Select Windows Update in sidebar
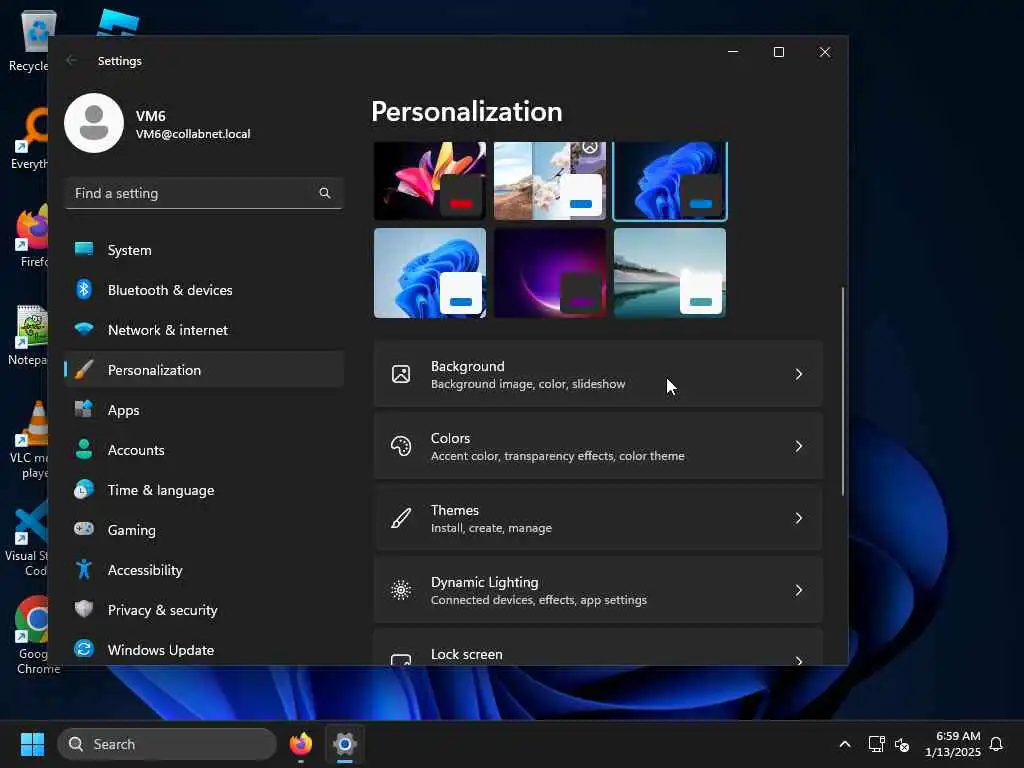The image size is (1024, 768). pos(204,649)
